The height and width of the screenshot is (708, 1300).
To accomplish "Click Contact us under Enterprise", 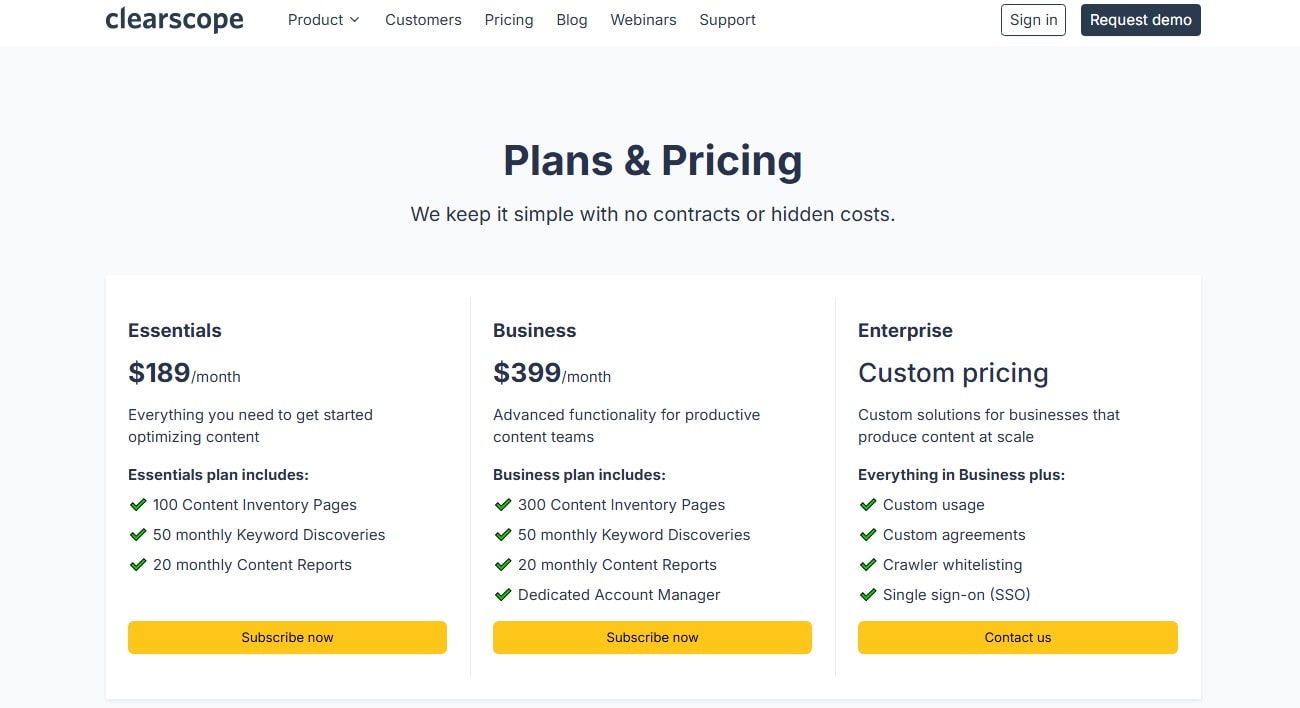I will point(1017,637).
